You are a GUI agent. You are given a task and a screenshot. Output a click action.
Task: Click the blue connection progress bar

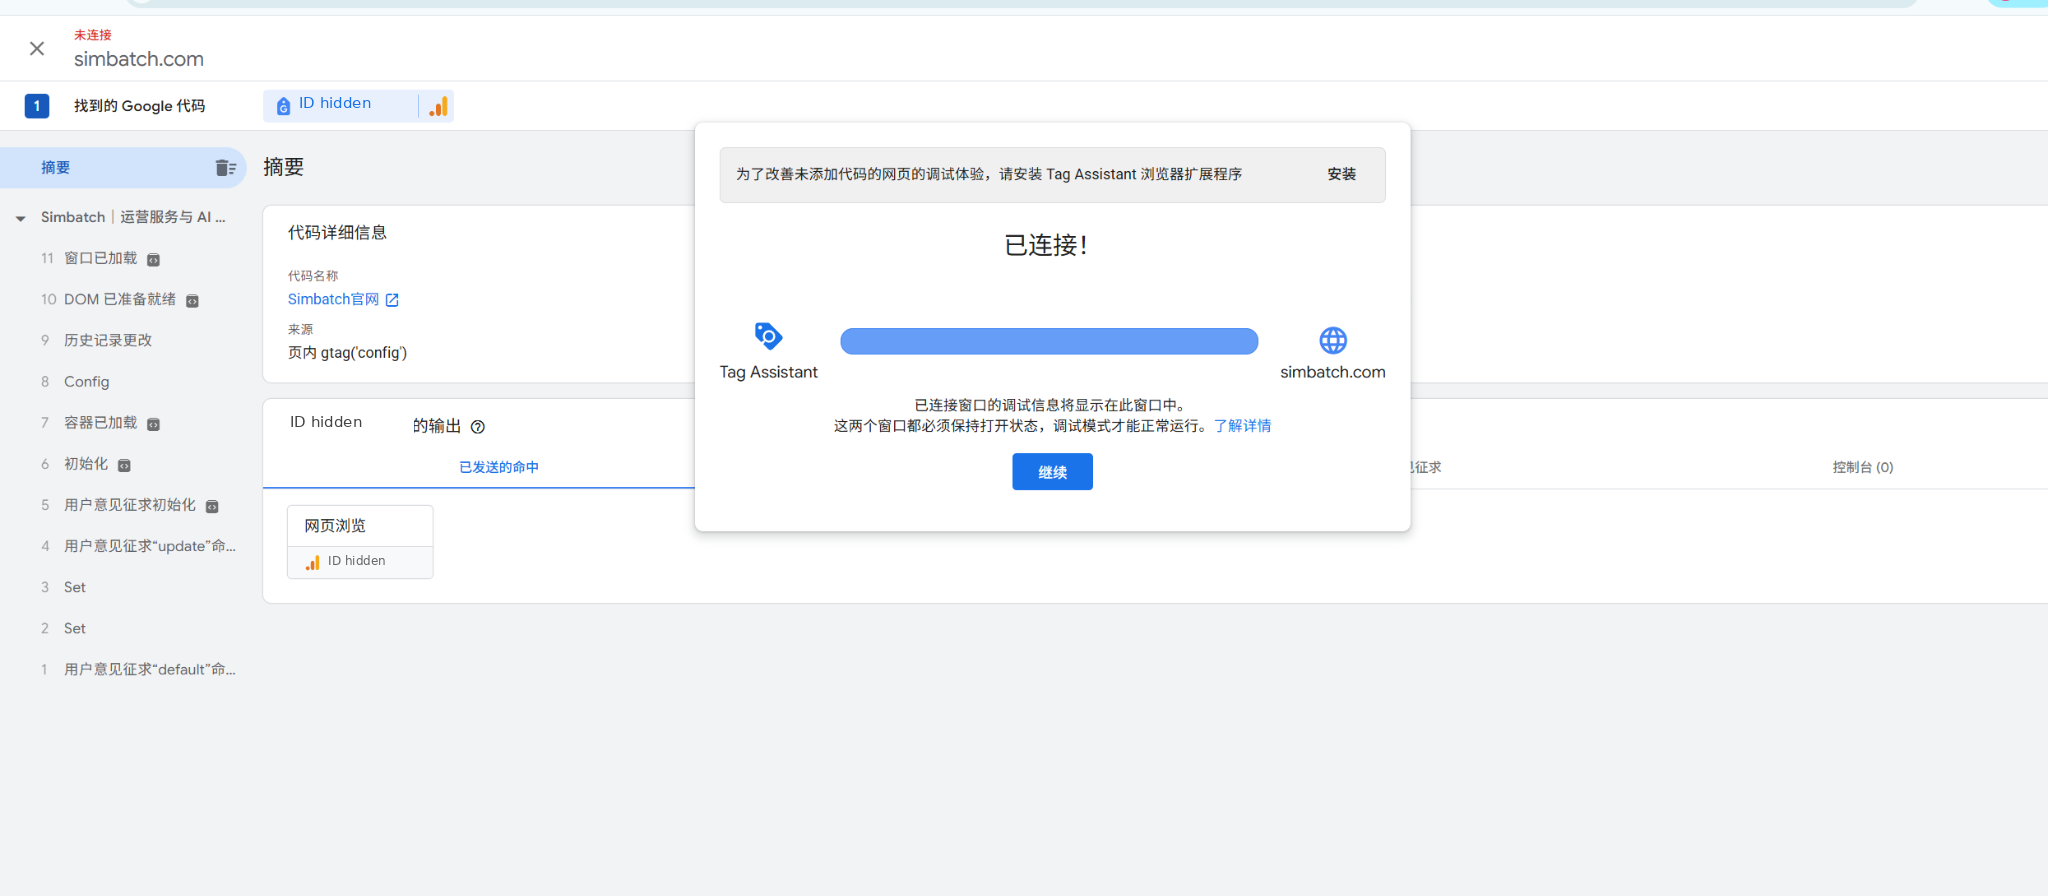click(1049, 341)
